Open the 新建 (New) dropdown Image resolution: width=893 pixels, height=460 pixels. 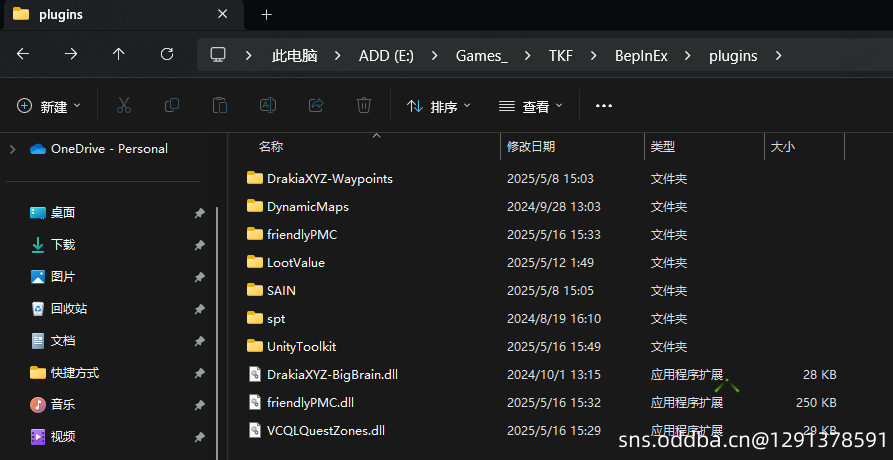[x=49, y=106]
